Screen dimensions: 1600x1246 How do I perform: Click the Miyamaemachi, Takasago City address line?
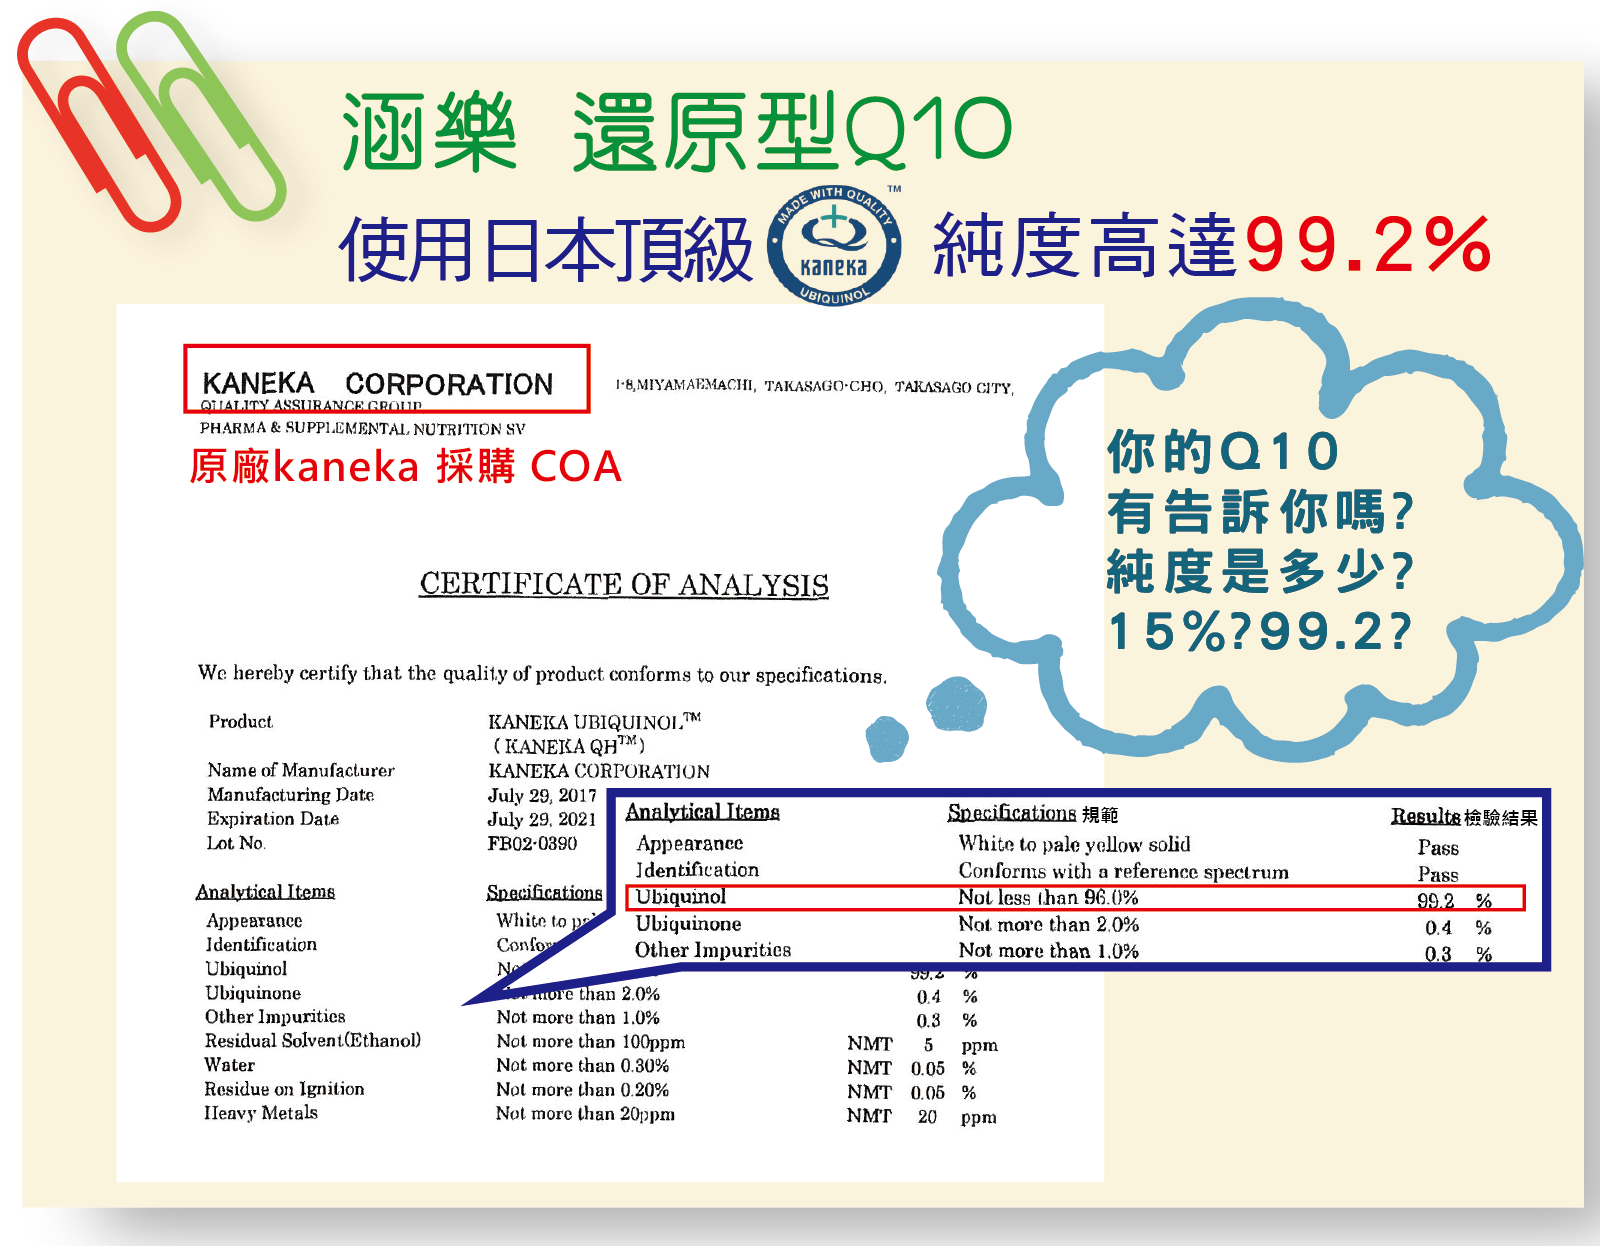click(815, 386)
